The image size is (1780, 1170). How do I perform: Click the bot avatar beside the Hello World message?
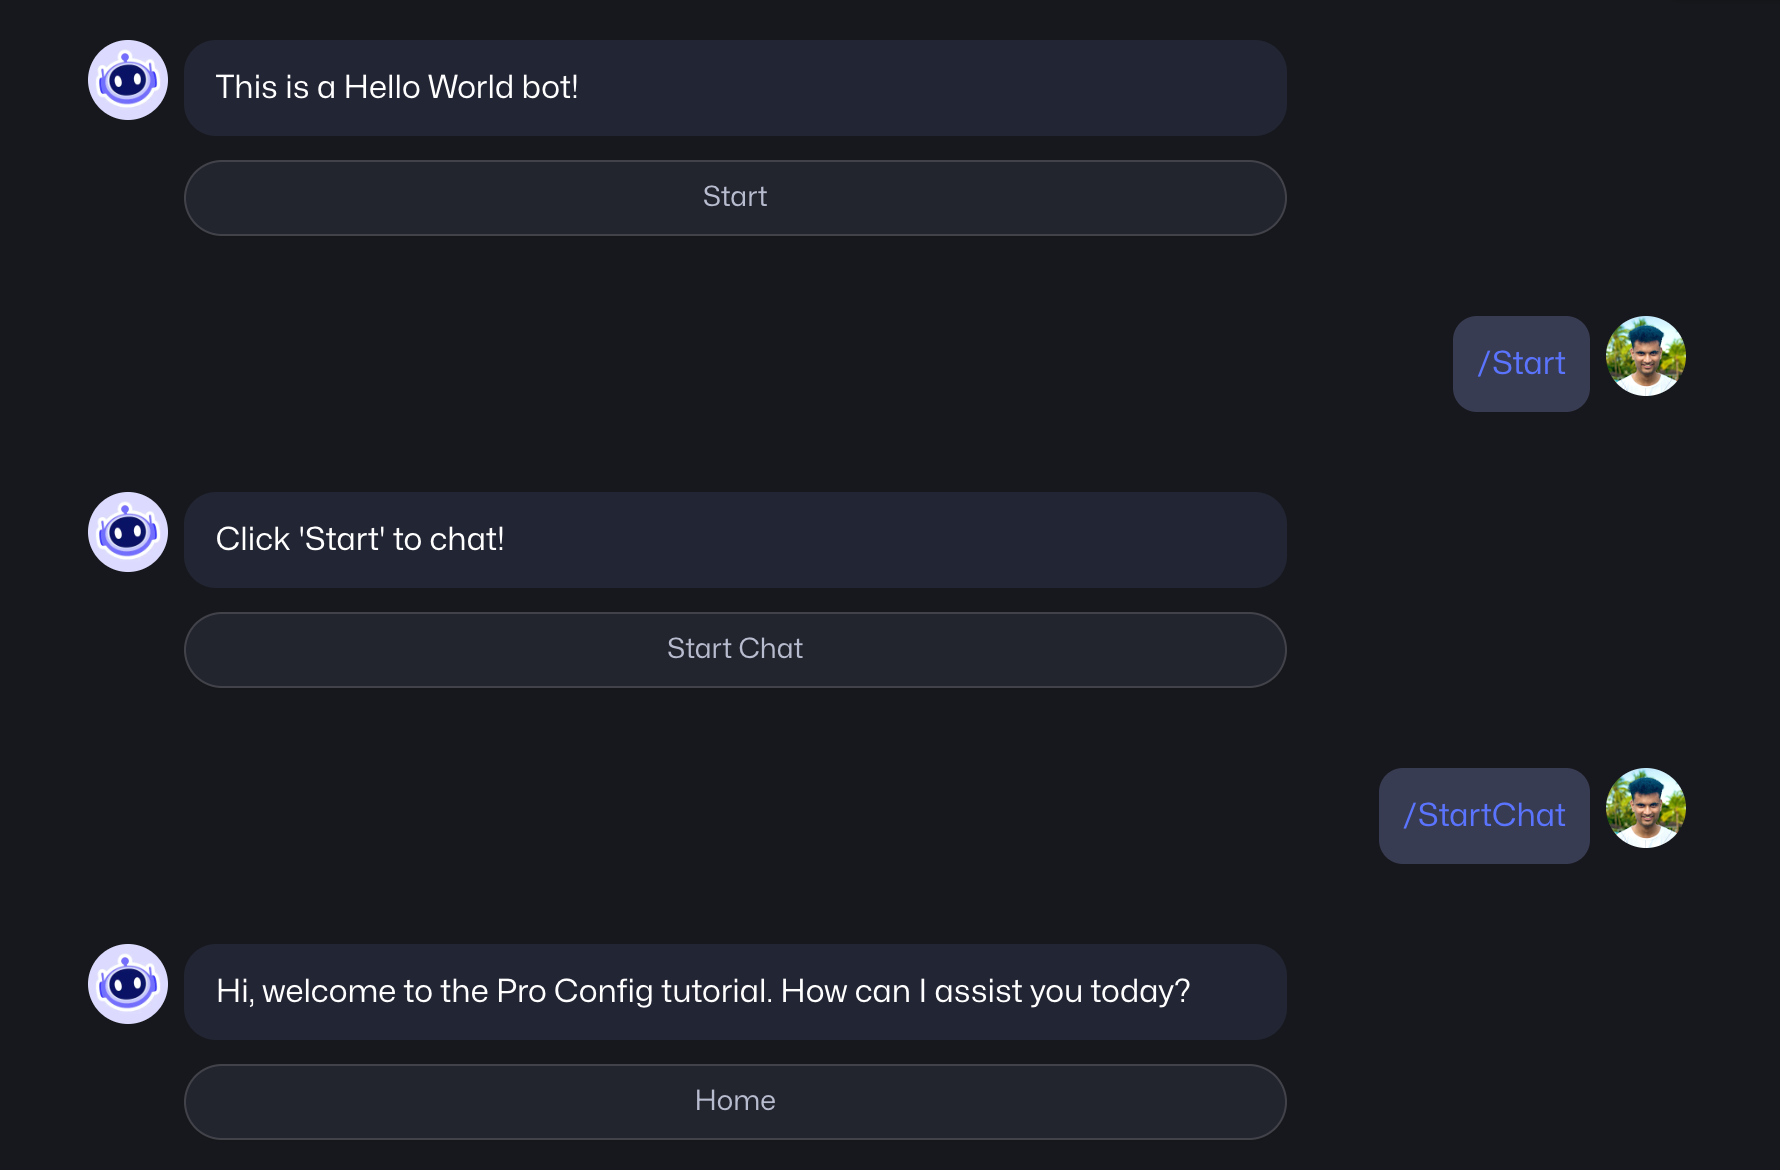[128, 80]
